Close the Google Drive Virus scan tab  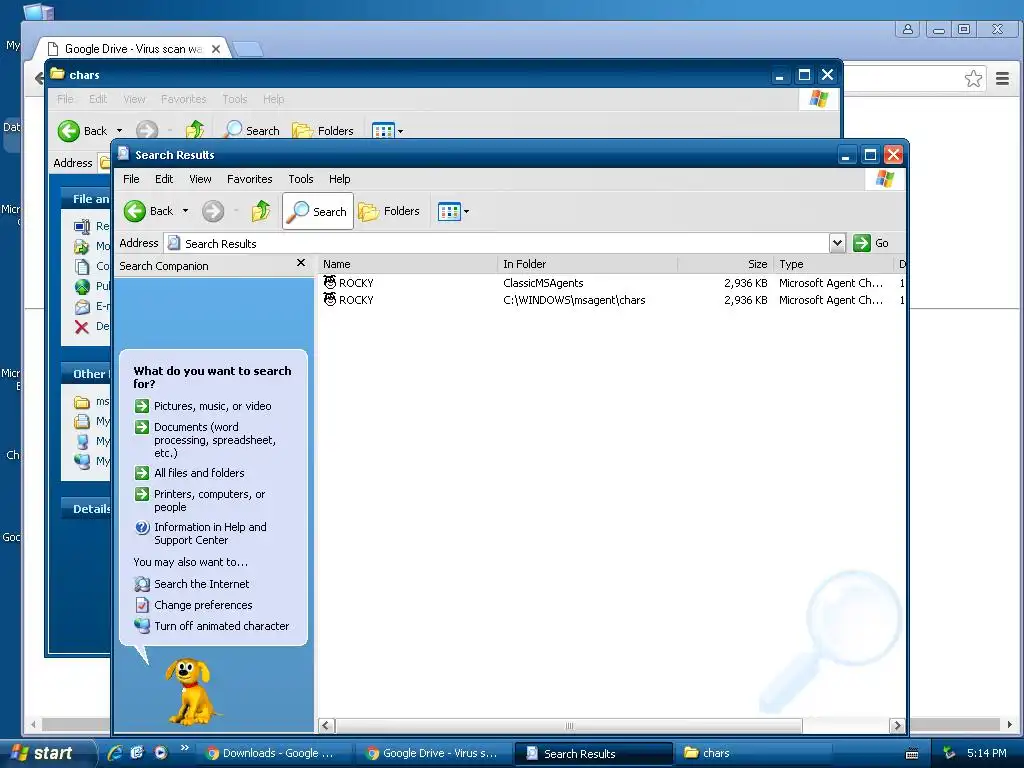(x=216, y=49)
